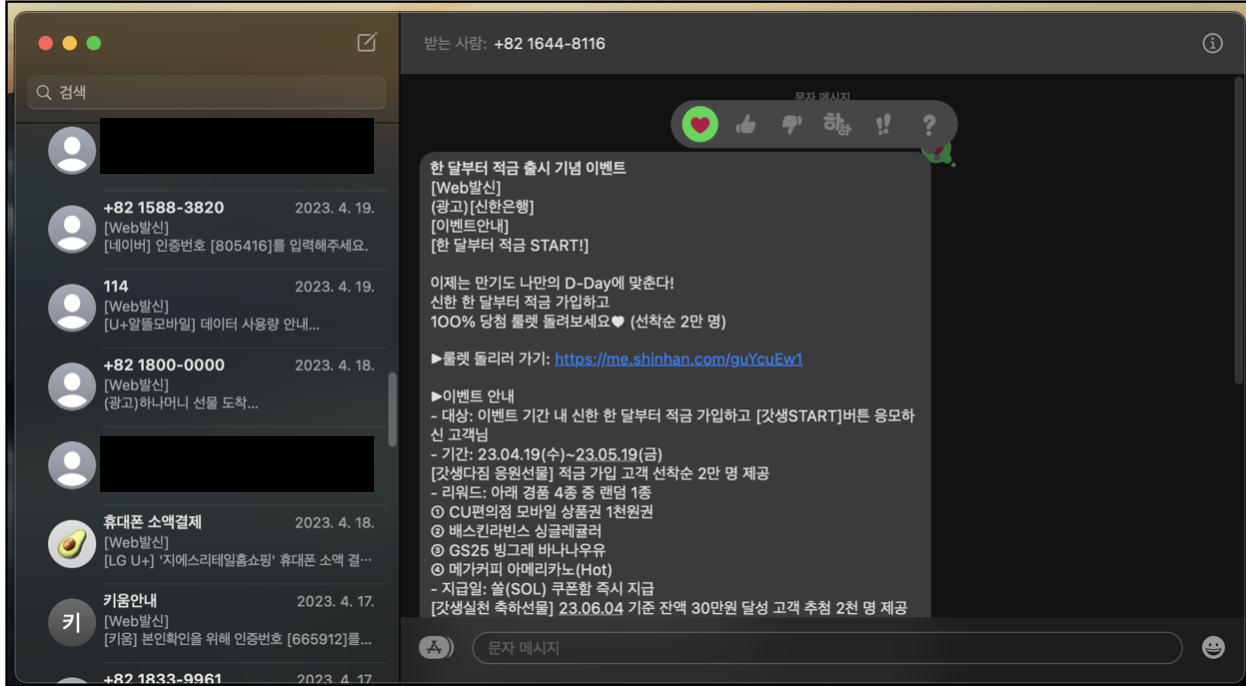Click recipient number +82 1644-8116
Screen dimensions: 1246x686
click(549, 43)
